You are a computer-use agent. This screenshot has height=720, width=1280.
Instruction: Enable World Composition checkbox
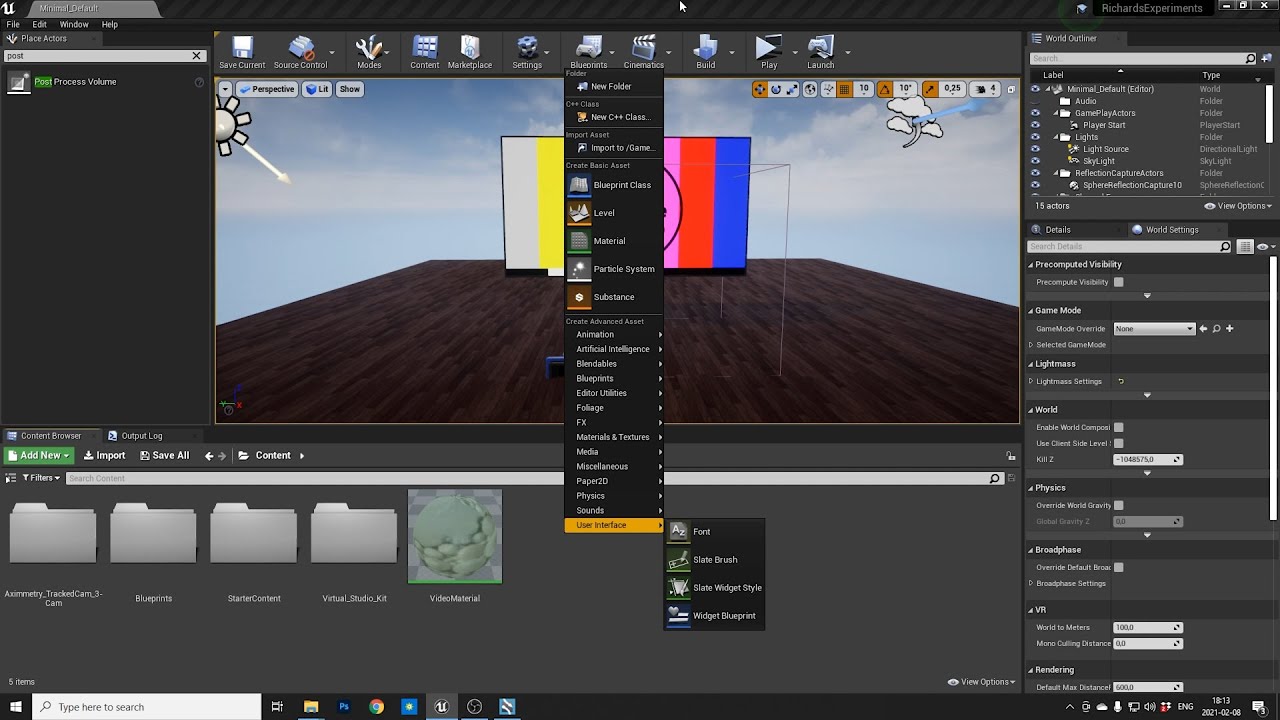1119,427
